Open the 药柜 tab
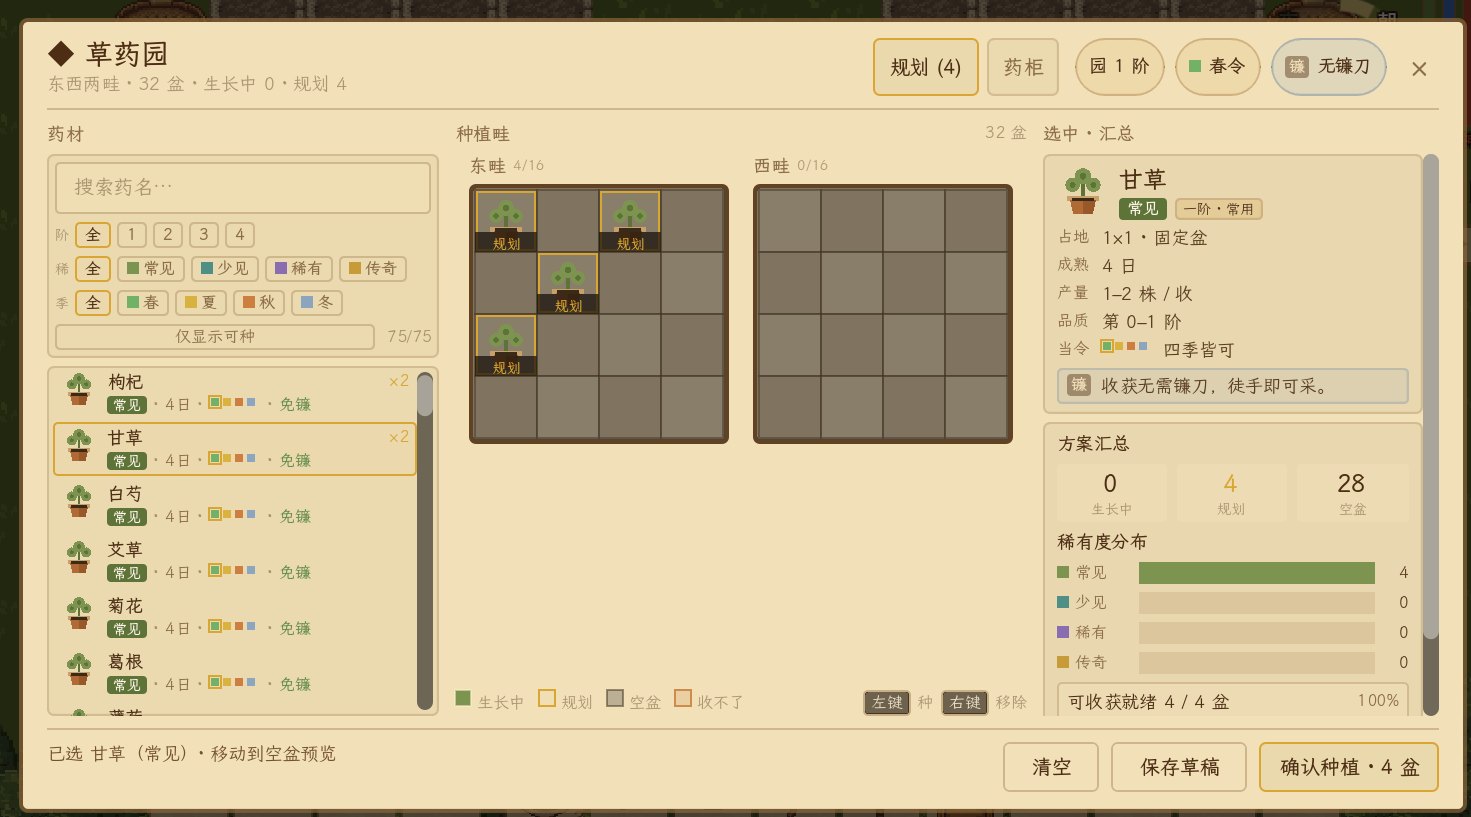The image size is (1471, 817). point(1023,67)
